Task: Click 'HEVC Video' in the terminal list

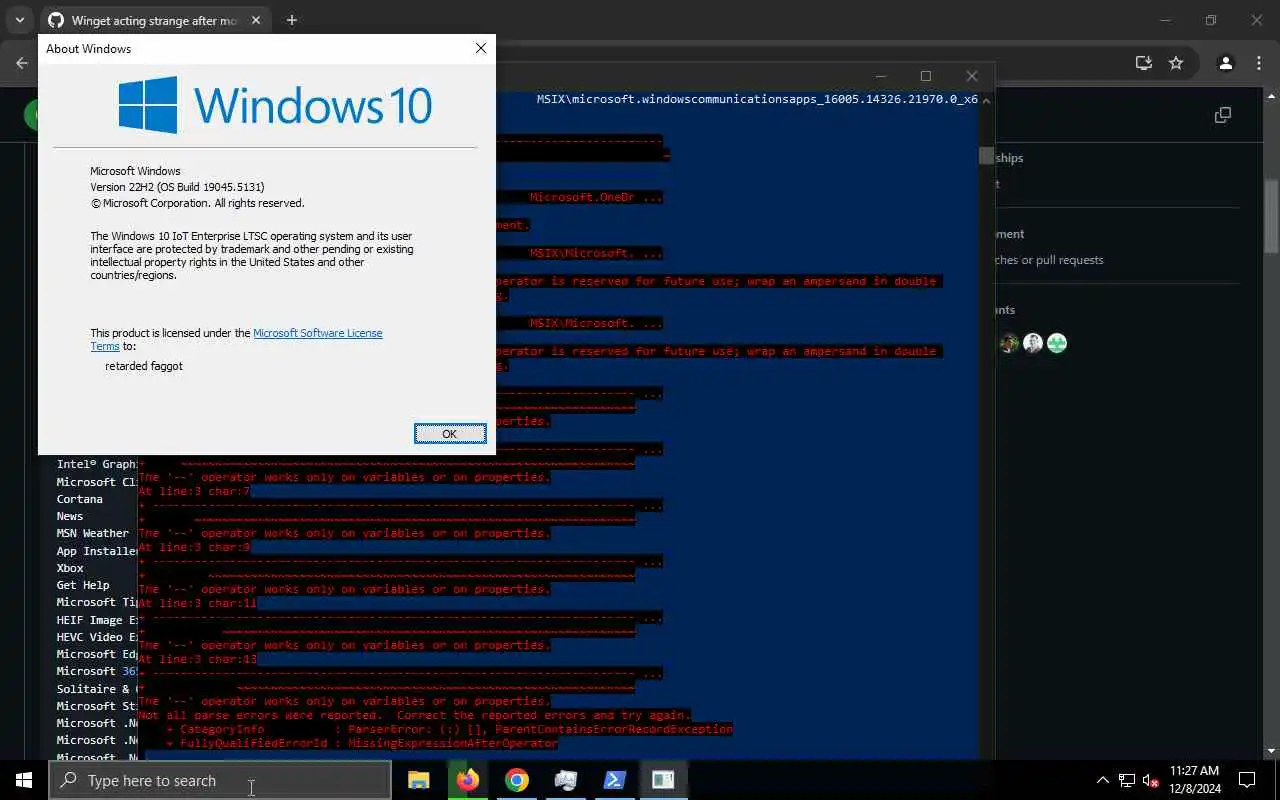Action: point(97,637)
